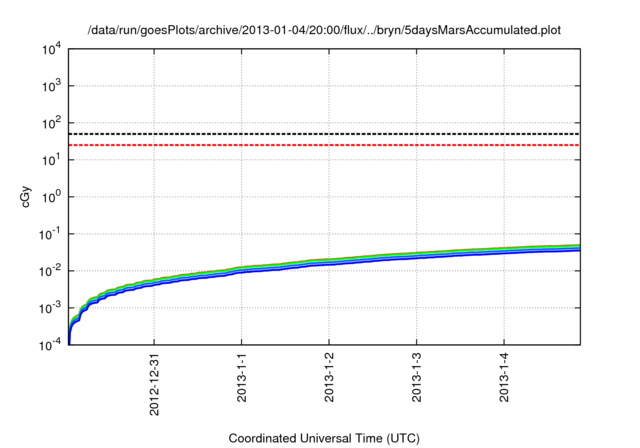Click the blue accumulated dose curve
The width and height of the screenshot is (640, 448).
coord(329,263)
